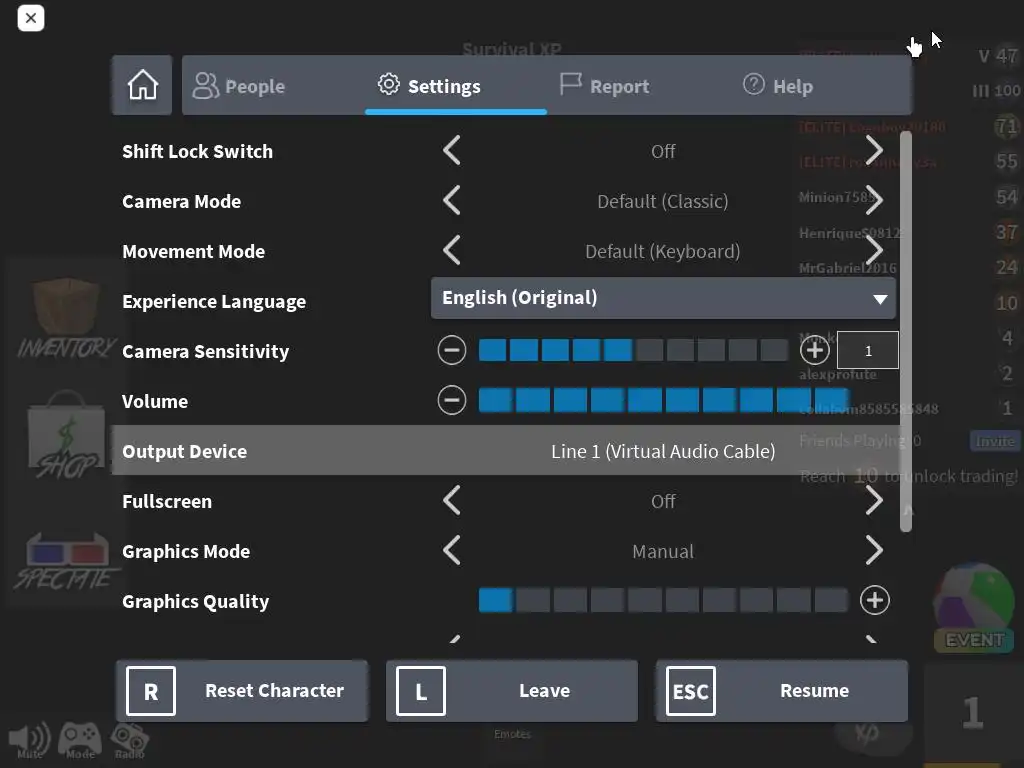Increase Camera Sensitivity with plus icon

[814, 351]
